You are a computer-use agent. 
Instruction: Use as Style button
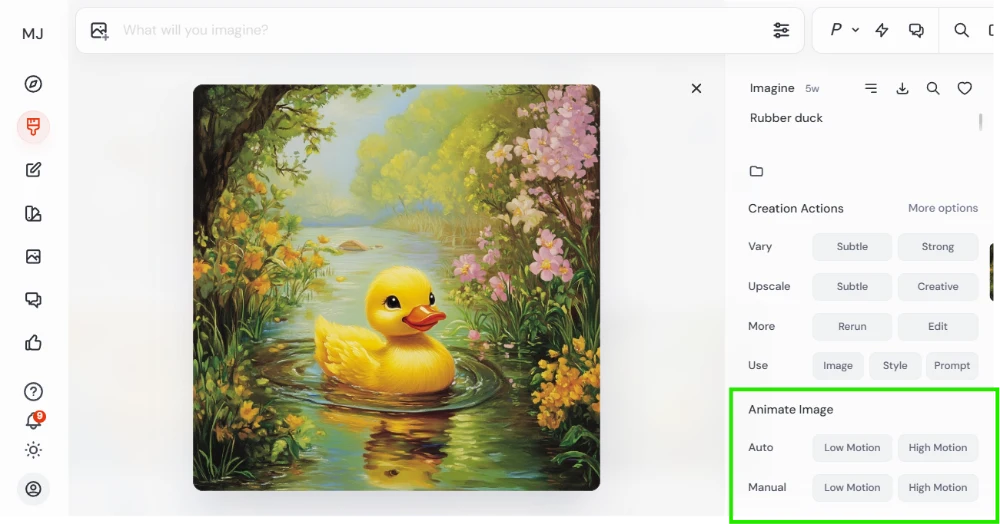pyautogui.click(x=895, y=366)
